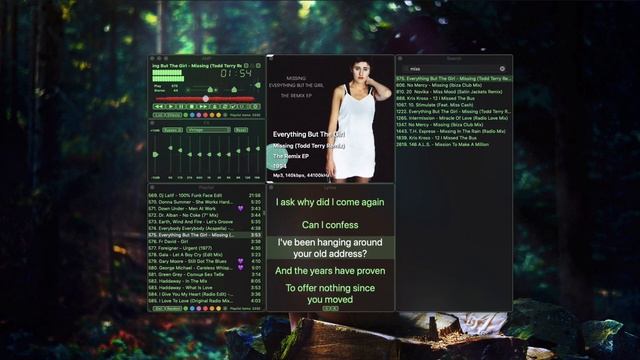Select search result 1443 T.H. Express

[x=454, y=131]
